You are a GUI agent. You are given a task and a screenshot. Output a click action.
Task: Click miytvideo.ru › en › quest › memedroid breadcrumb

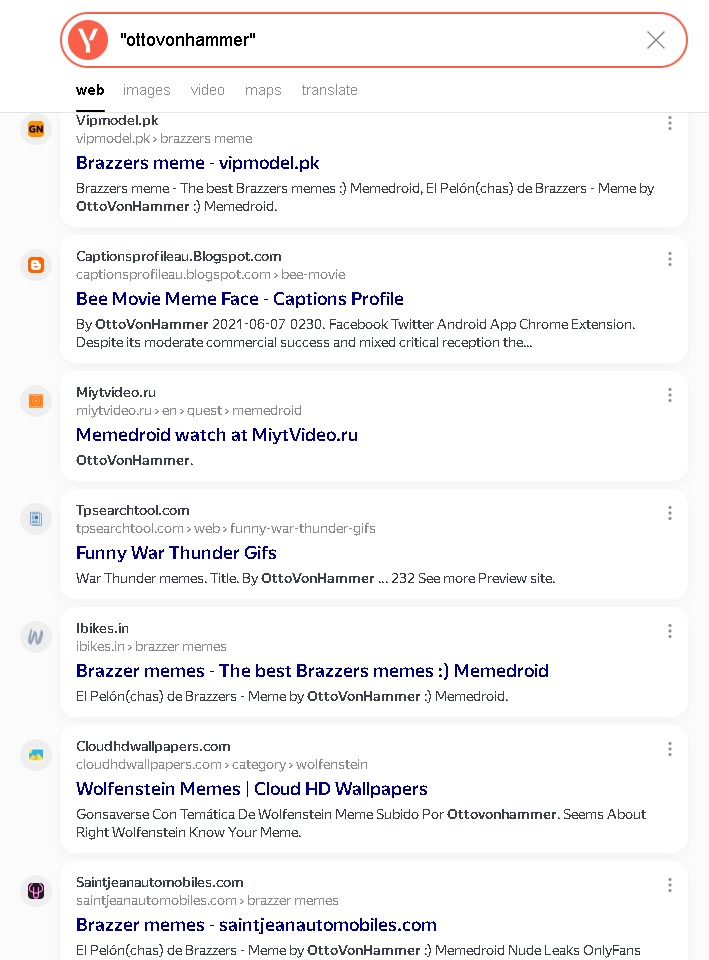tap(189, 410)
